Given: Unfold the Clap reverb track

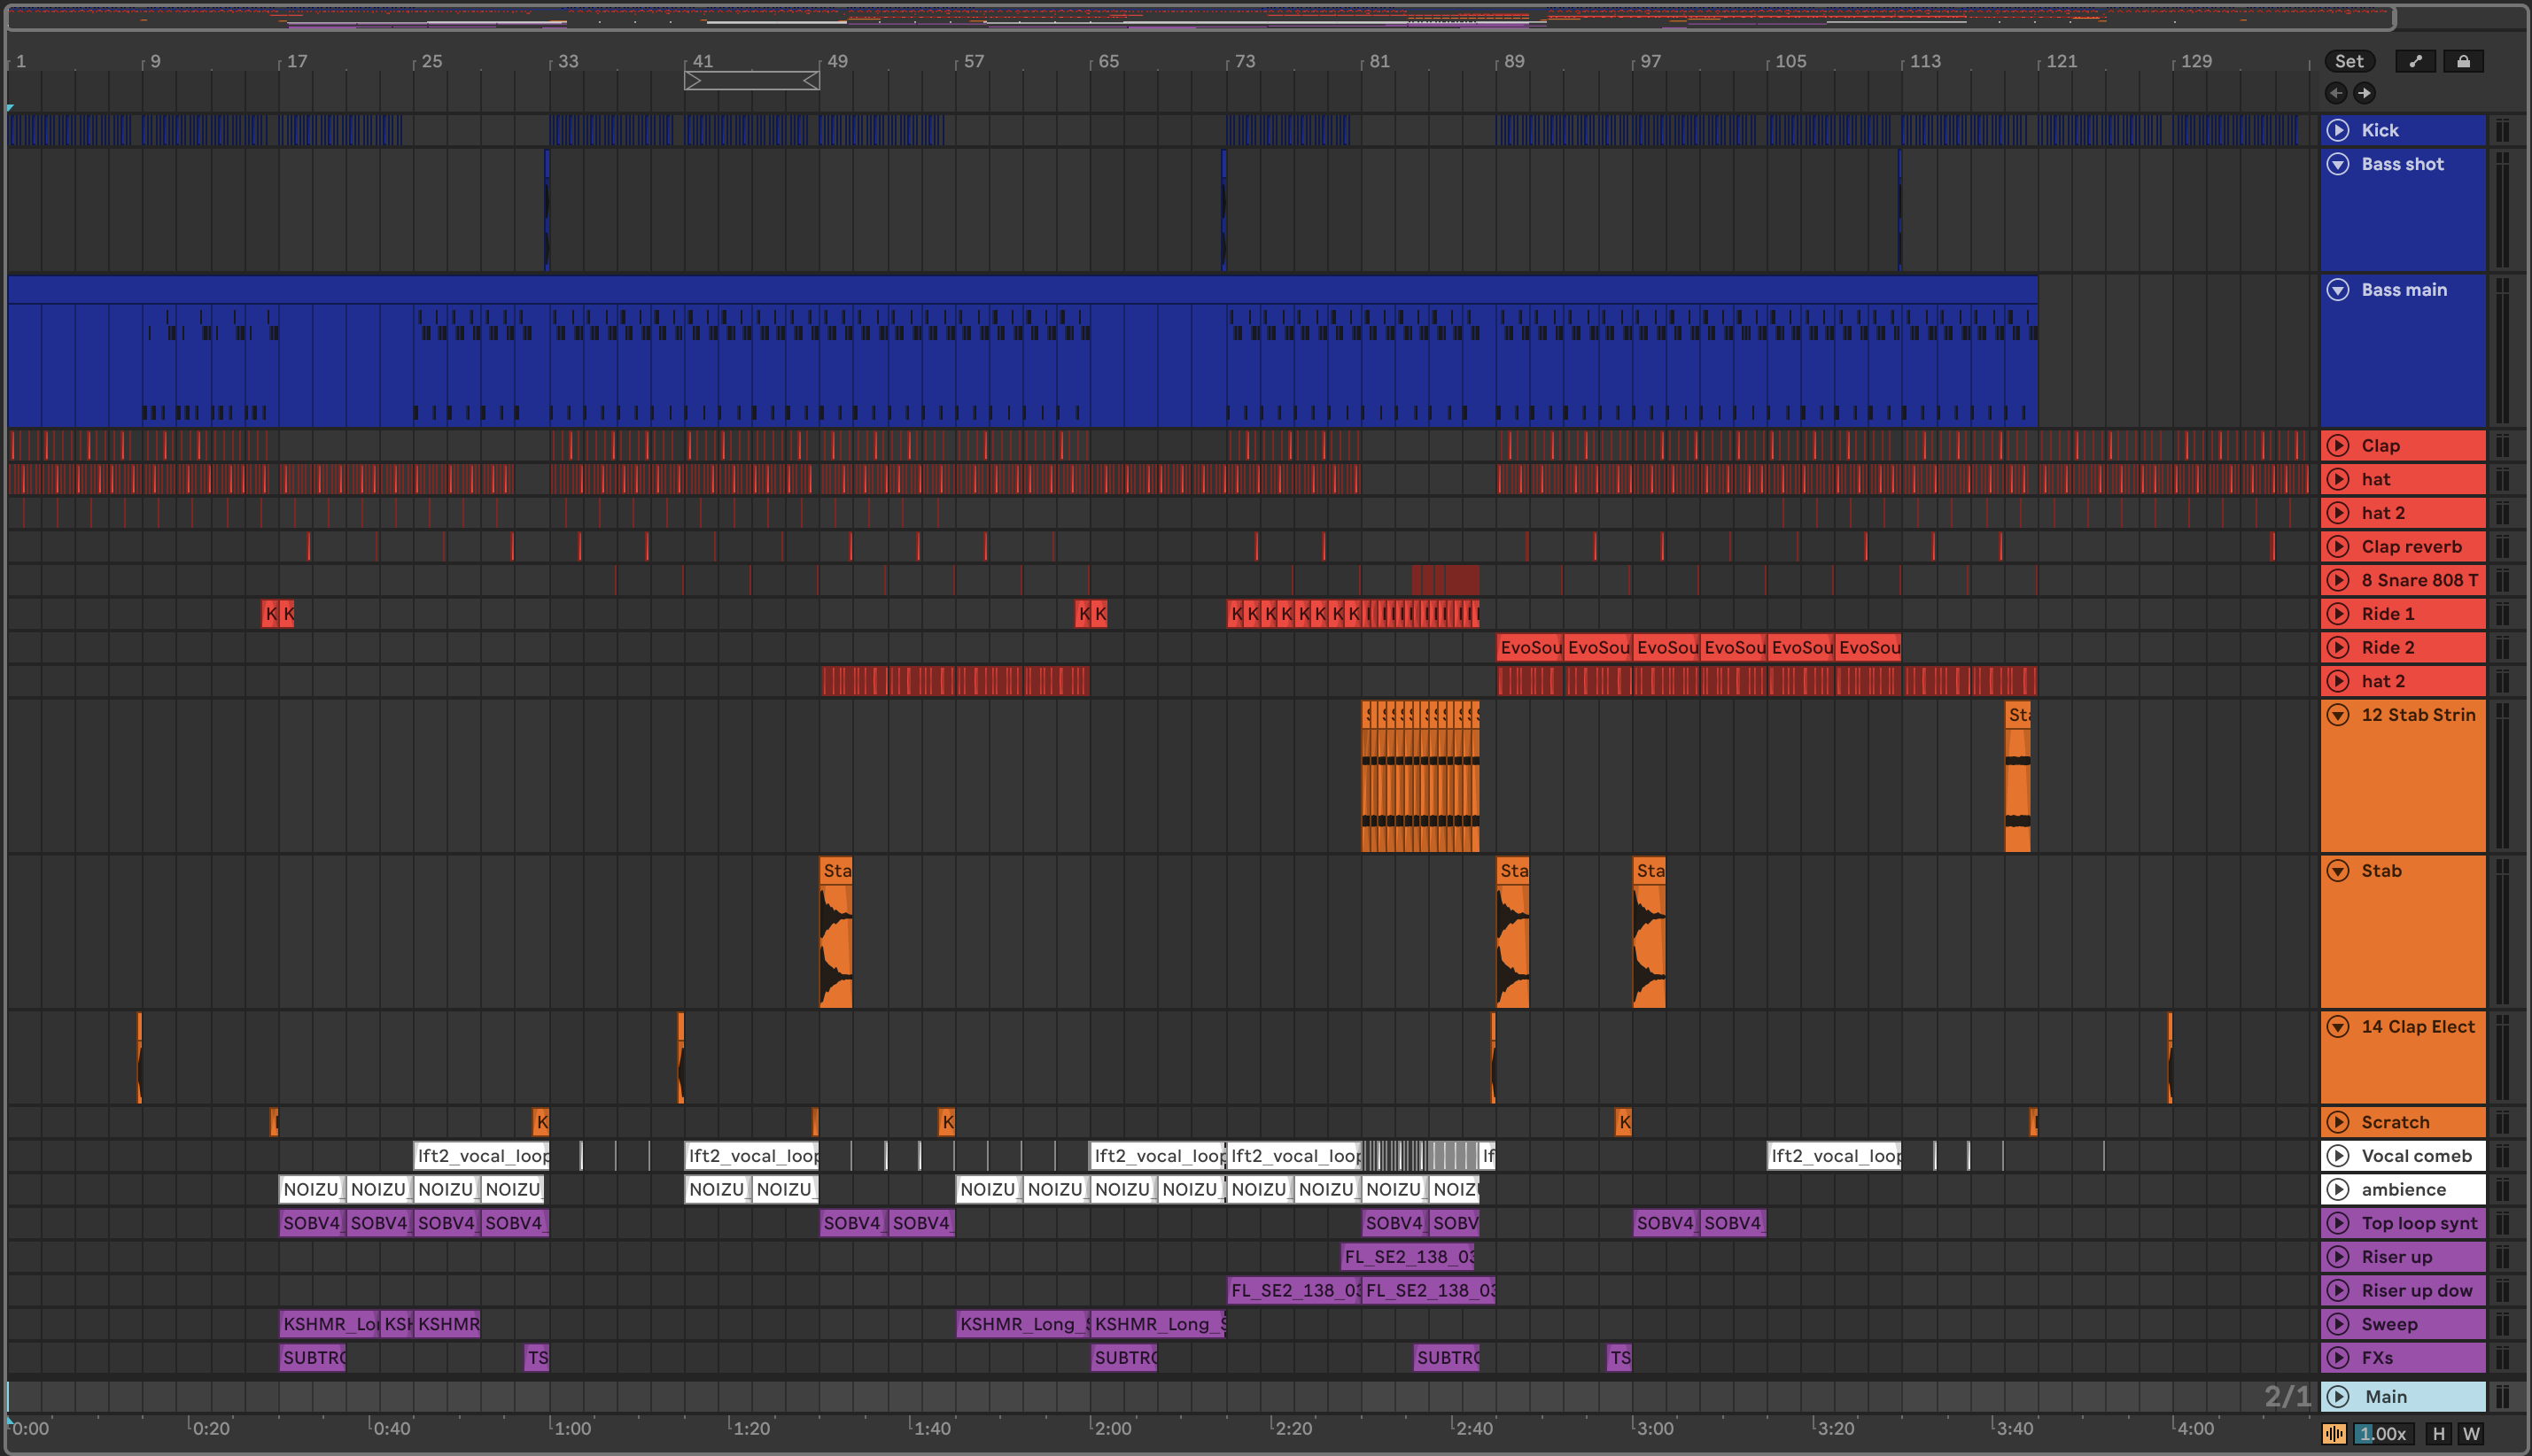Looking at the screenshot, I should tap(2338, 547).
